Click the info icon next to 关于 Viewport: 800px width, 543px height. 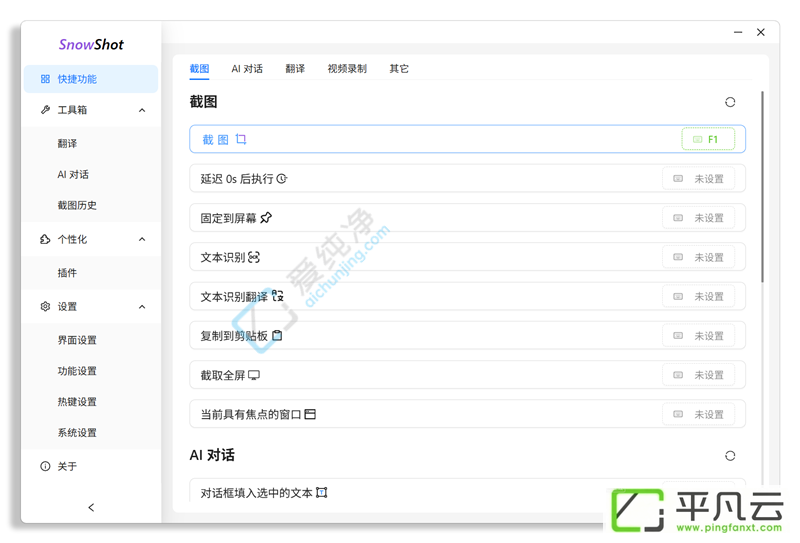(45, 466)
